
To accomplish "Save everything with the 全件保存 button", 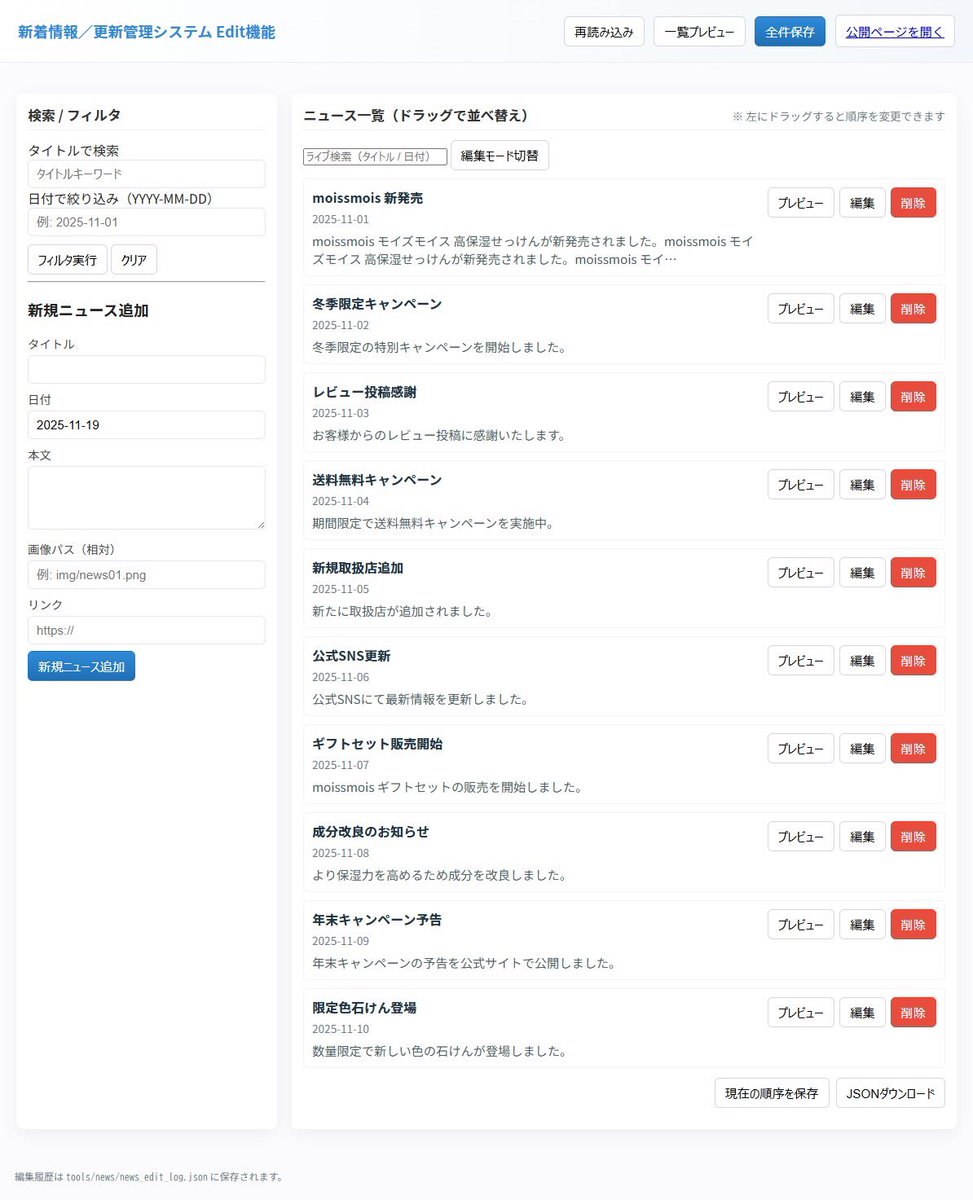I will pos(789,31).
